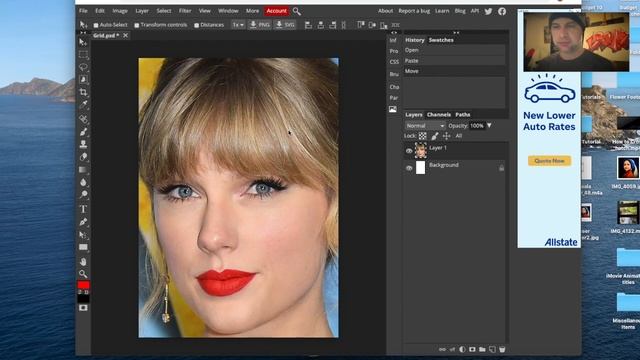Viewport: 640px width, 360px height.
Task: Hide Layer 1 using its eye icon
Action: pyautogui.click(x=409, y=151)
